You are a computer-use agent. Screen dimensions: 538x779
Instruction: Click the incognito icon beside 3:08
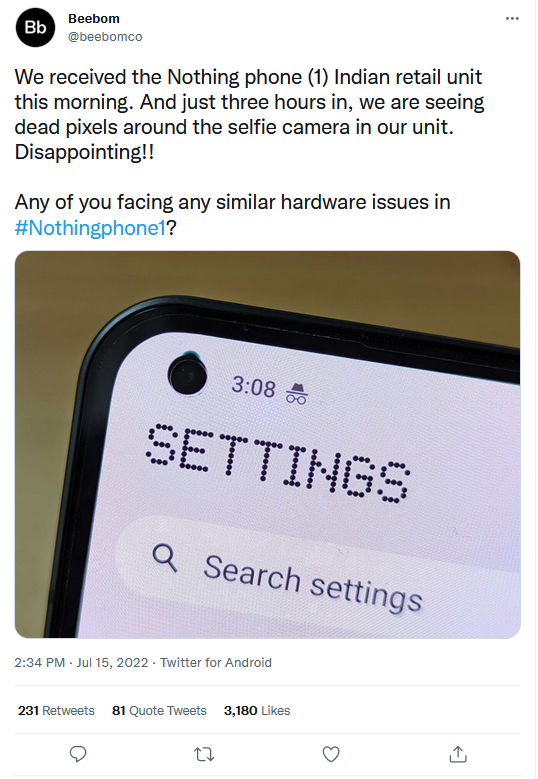coord(297,393)
